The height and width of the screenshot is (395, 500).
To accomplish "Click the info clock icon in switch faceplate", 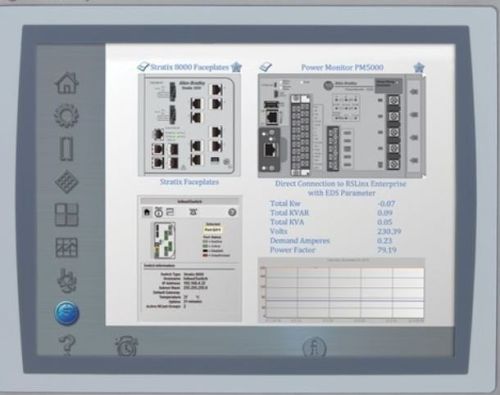I will 158,212.
